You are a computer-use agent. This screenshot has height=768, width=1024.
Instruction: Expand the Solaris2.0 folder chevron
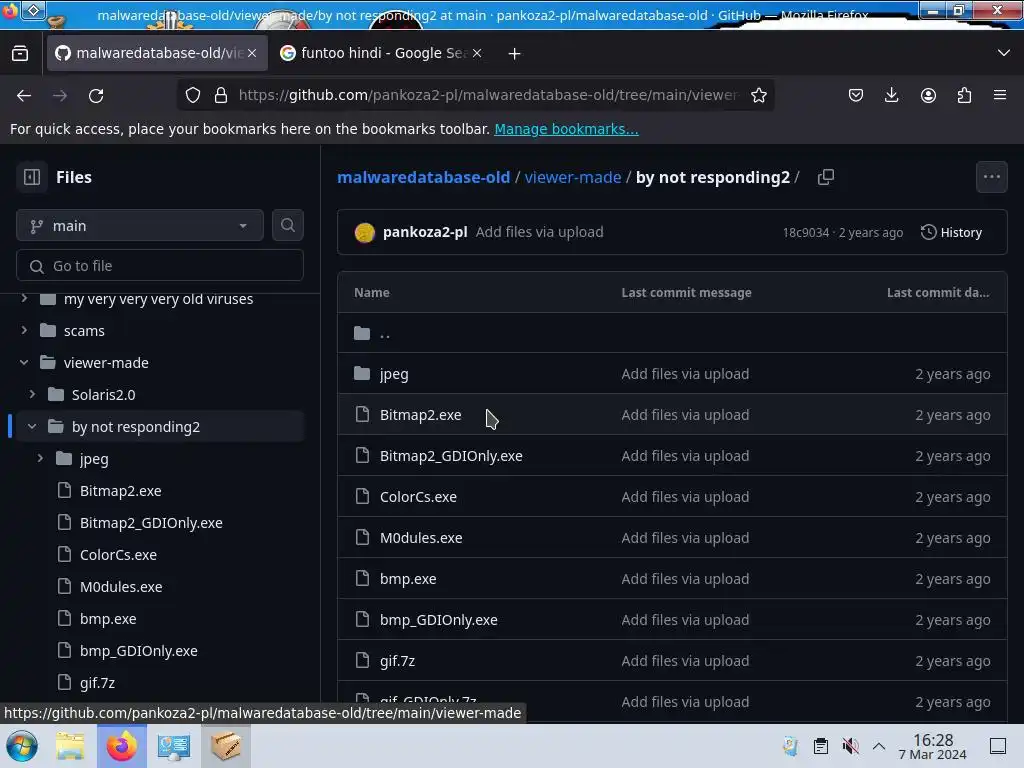[32, 394]
